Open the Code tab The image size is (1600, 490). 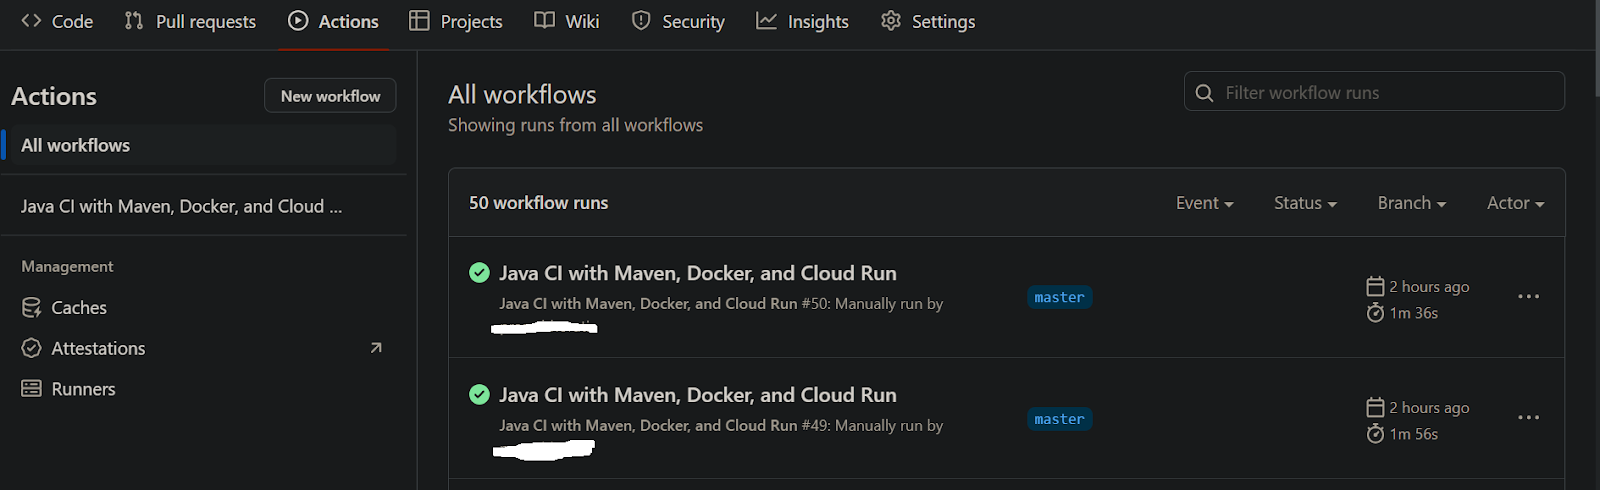[x=57, y=21]
